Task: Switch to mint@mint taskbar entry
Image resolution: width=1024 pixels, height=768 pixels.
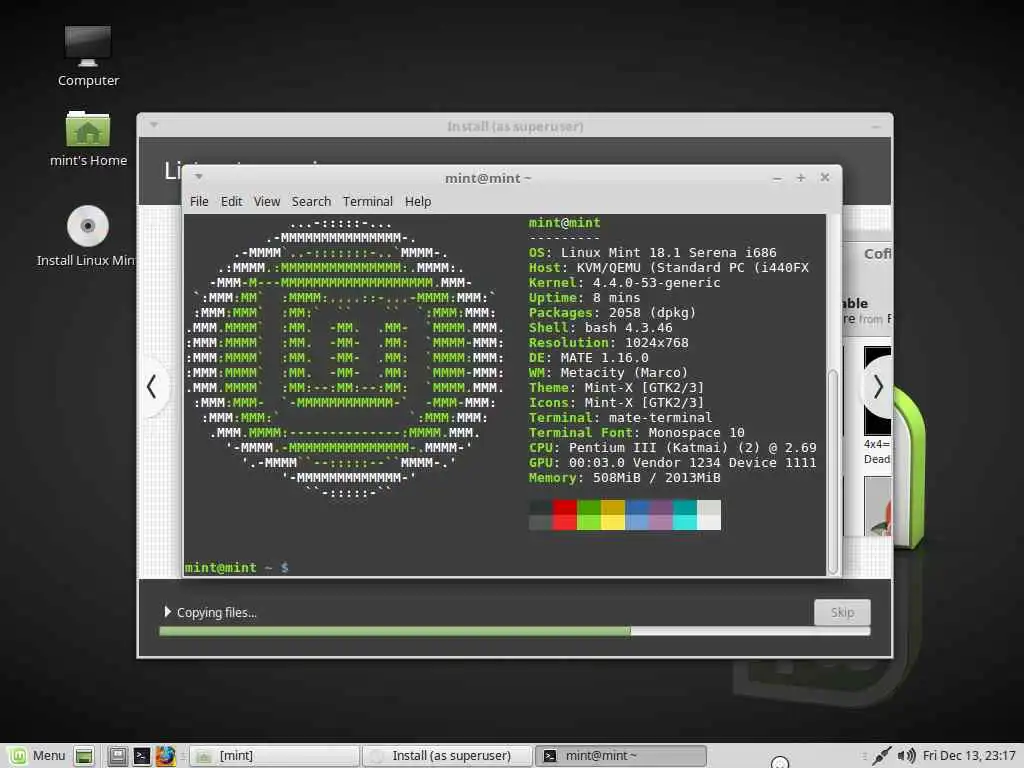Action: (x=620, y=756)
